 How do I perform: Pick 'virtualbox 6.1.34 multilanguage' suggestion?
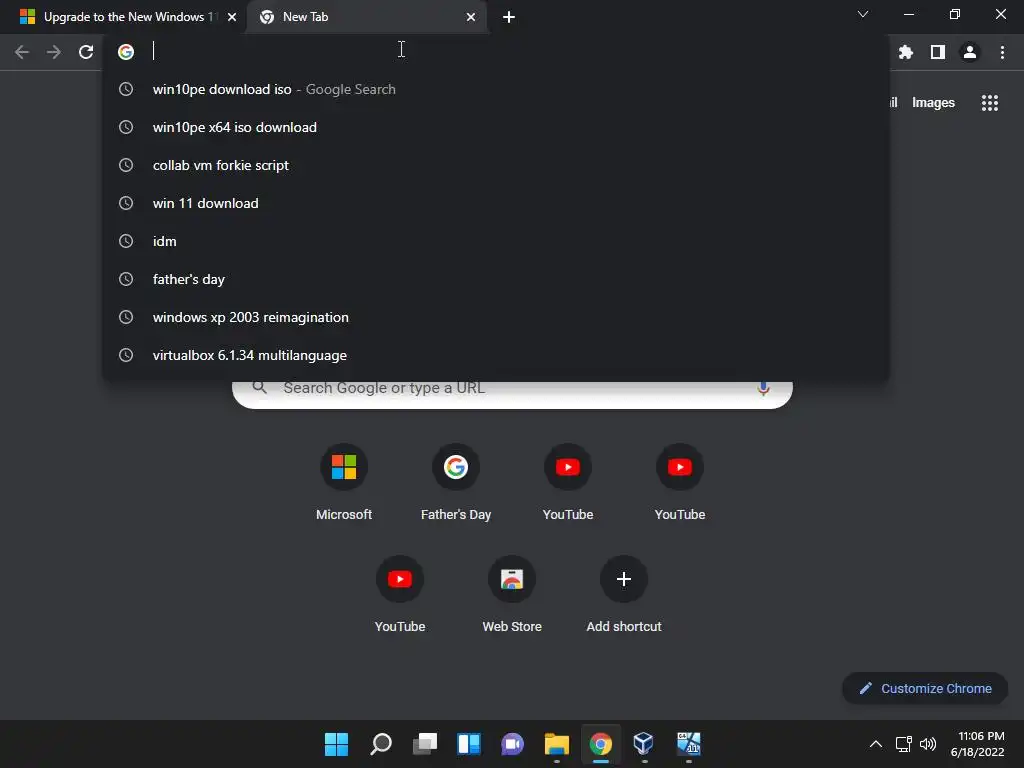[496, 355]
